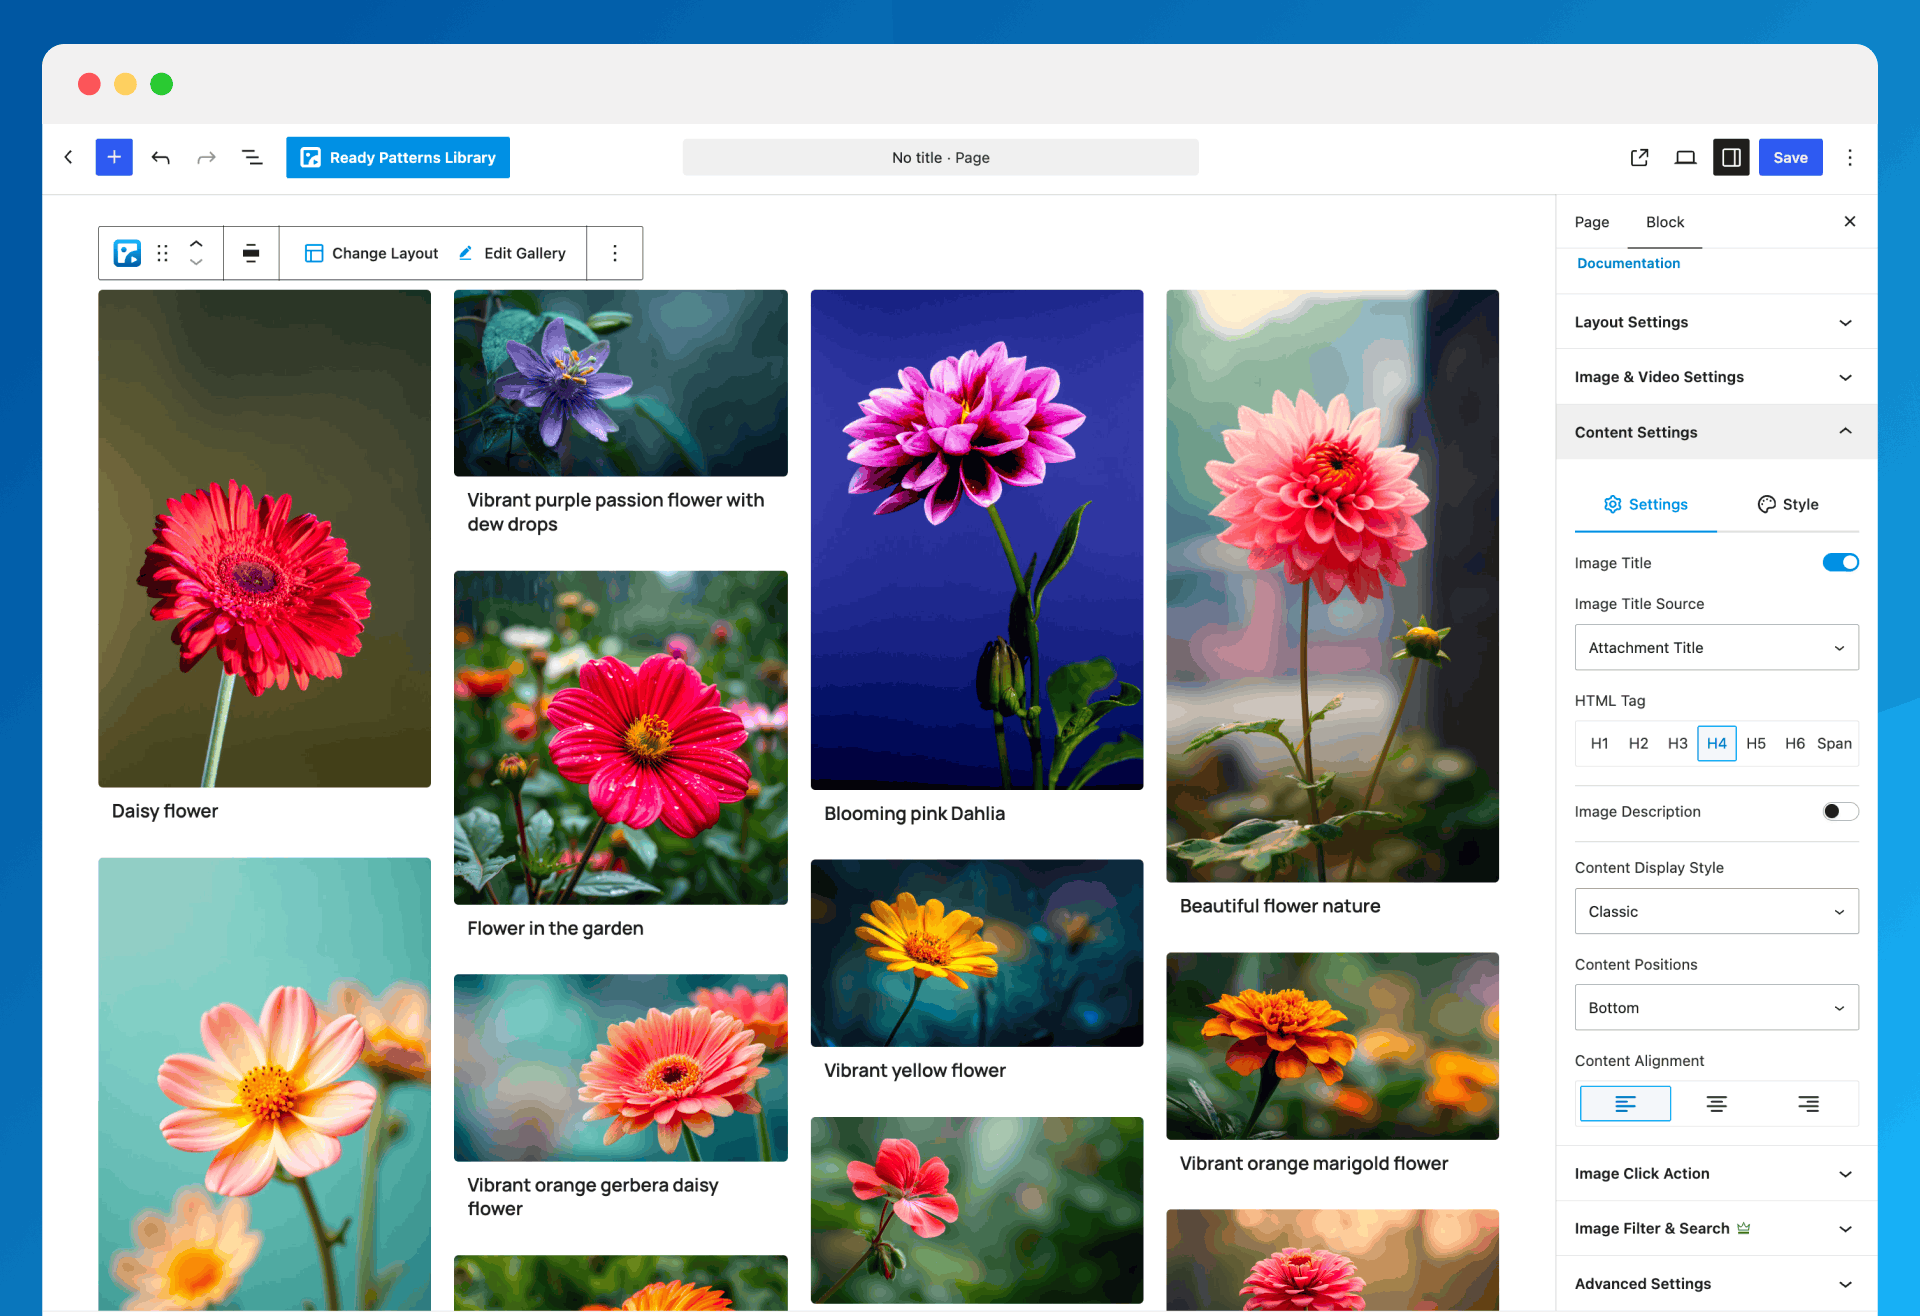
Task: Move block down with the arrow
Action: click(196, 263)
